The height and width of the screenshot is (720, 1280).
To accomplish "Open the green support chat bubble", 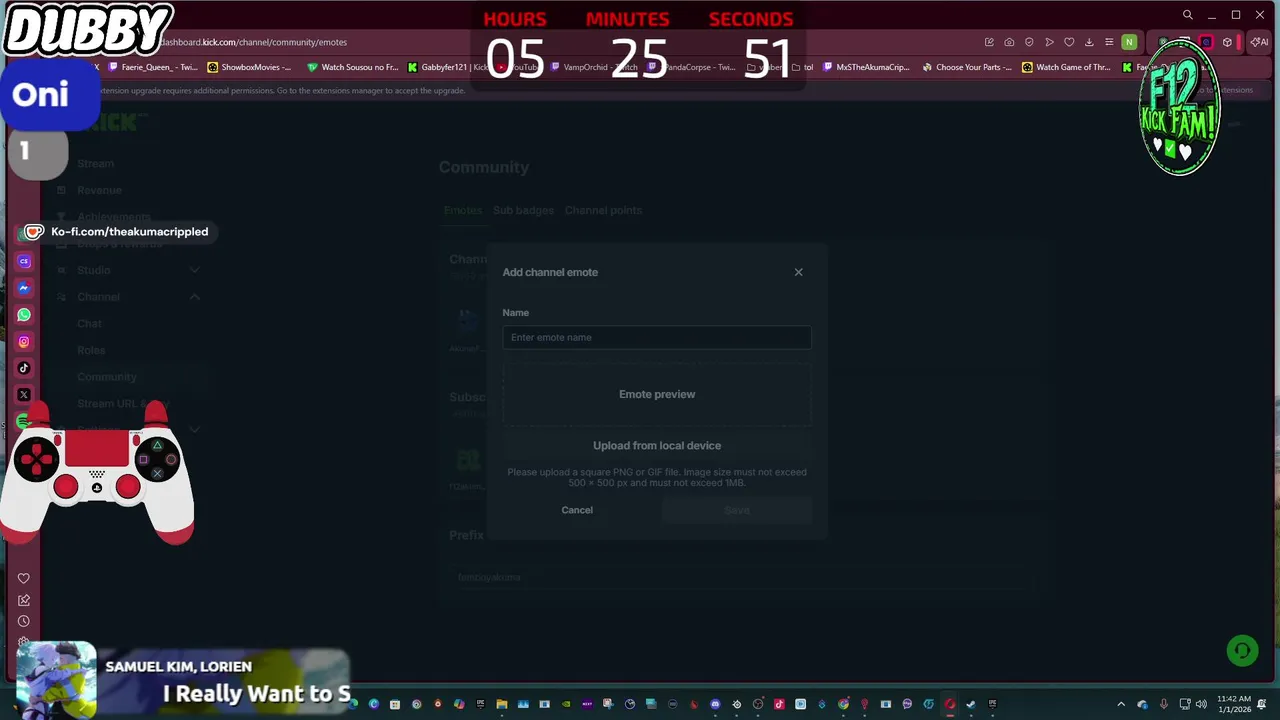I will (1242, 651).
